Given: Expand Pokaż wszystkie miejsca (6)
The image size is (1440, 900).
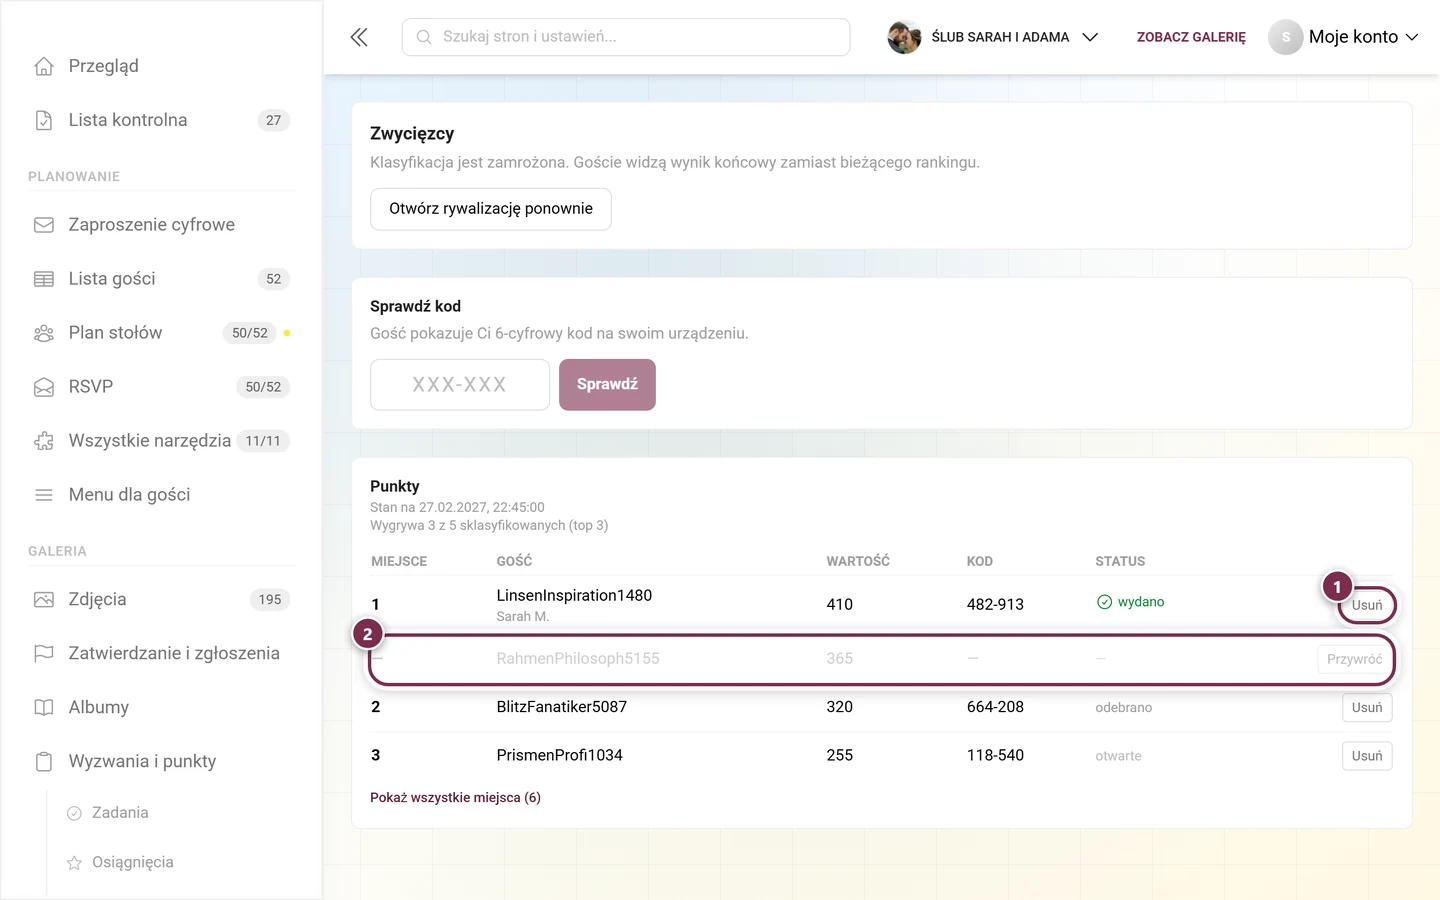Looking at the screenshot, I should coord(455,798).
